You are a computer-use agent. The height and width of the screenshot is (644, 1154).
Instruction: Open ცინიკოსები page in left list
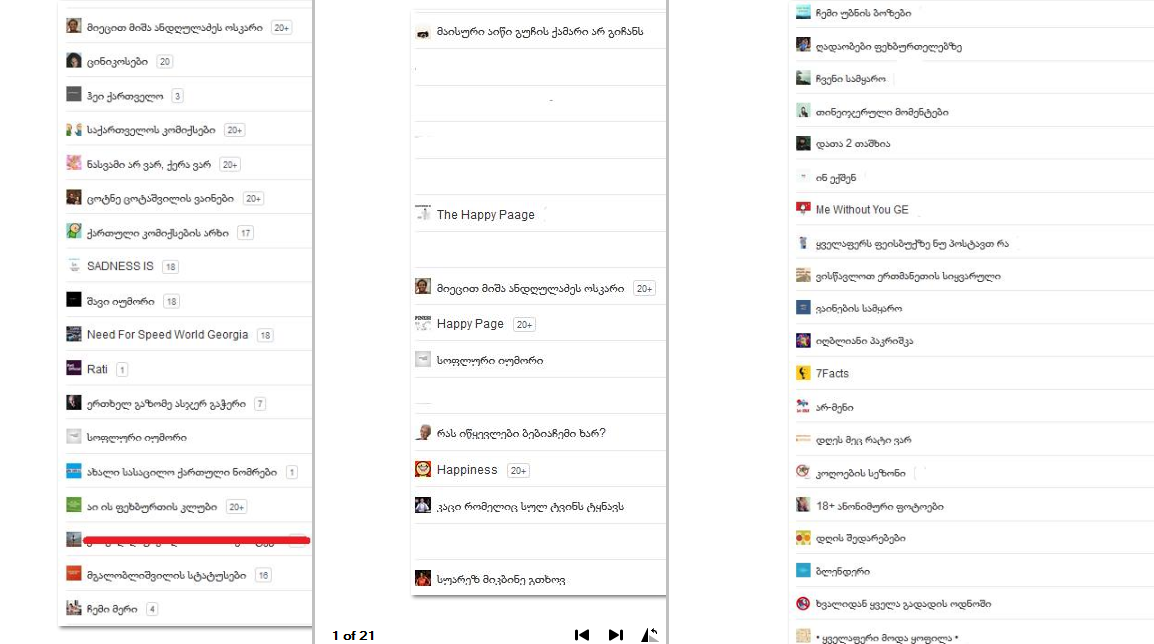pos(117,61)
